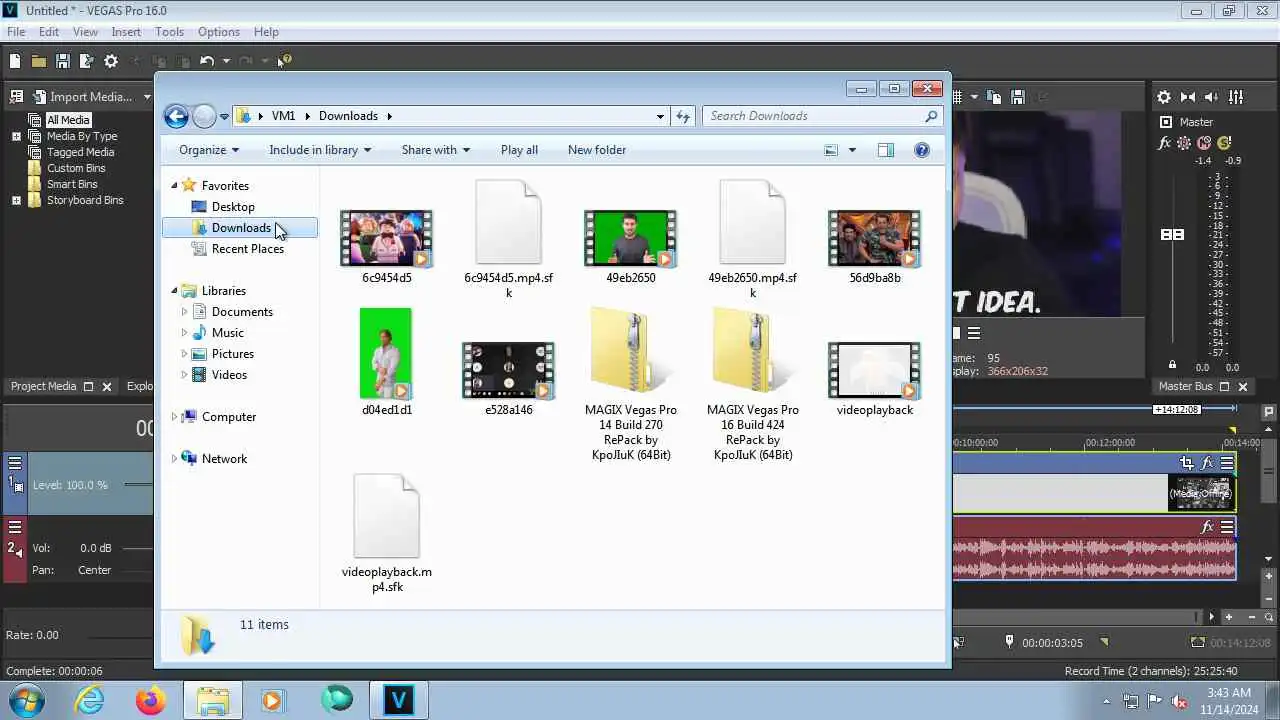Click the New project icon in VEGAS toolbar

pyautogui.click(x=14, y=61)
